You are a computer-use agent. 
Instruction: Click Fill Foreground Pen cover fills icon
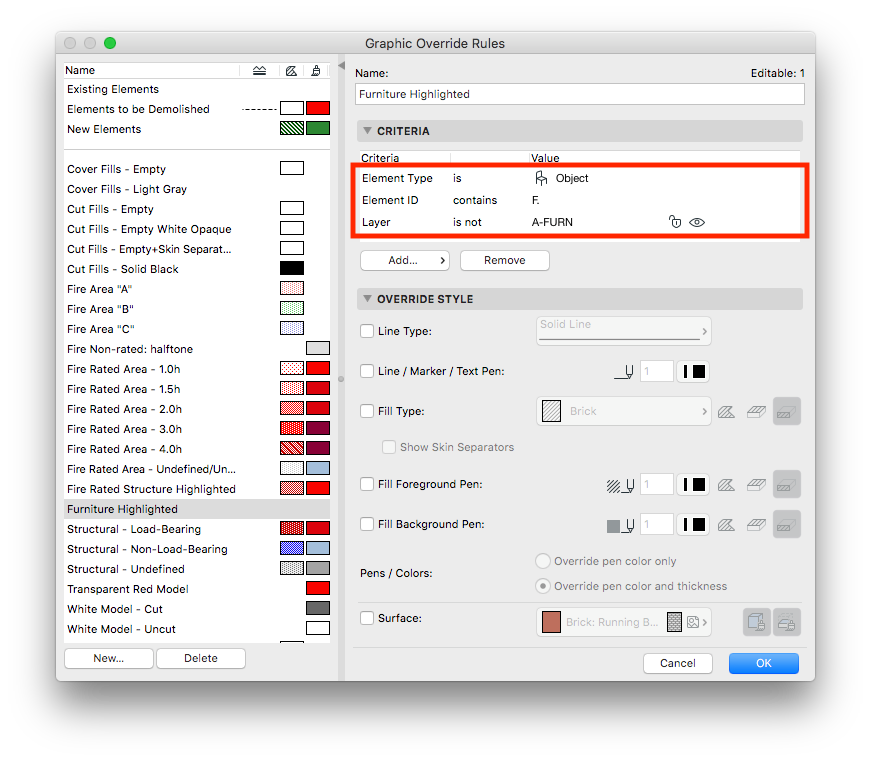coord(756,485)
